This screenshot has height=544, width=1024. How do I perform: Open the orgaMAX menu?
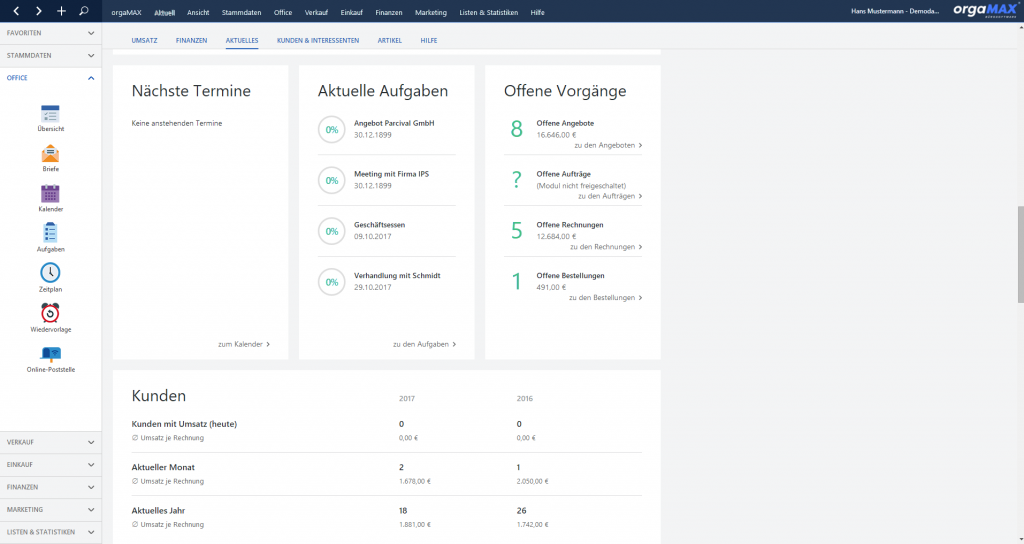126,12
